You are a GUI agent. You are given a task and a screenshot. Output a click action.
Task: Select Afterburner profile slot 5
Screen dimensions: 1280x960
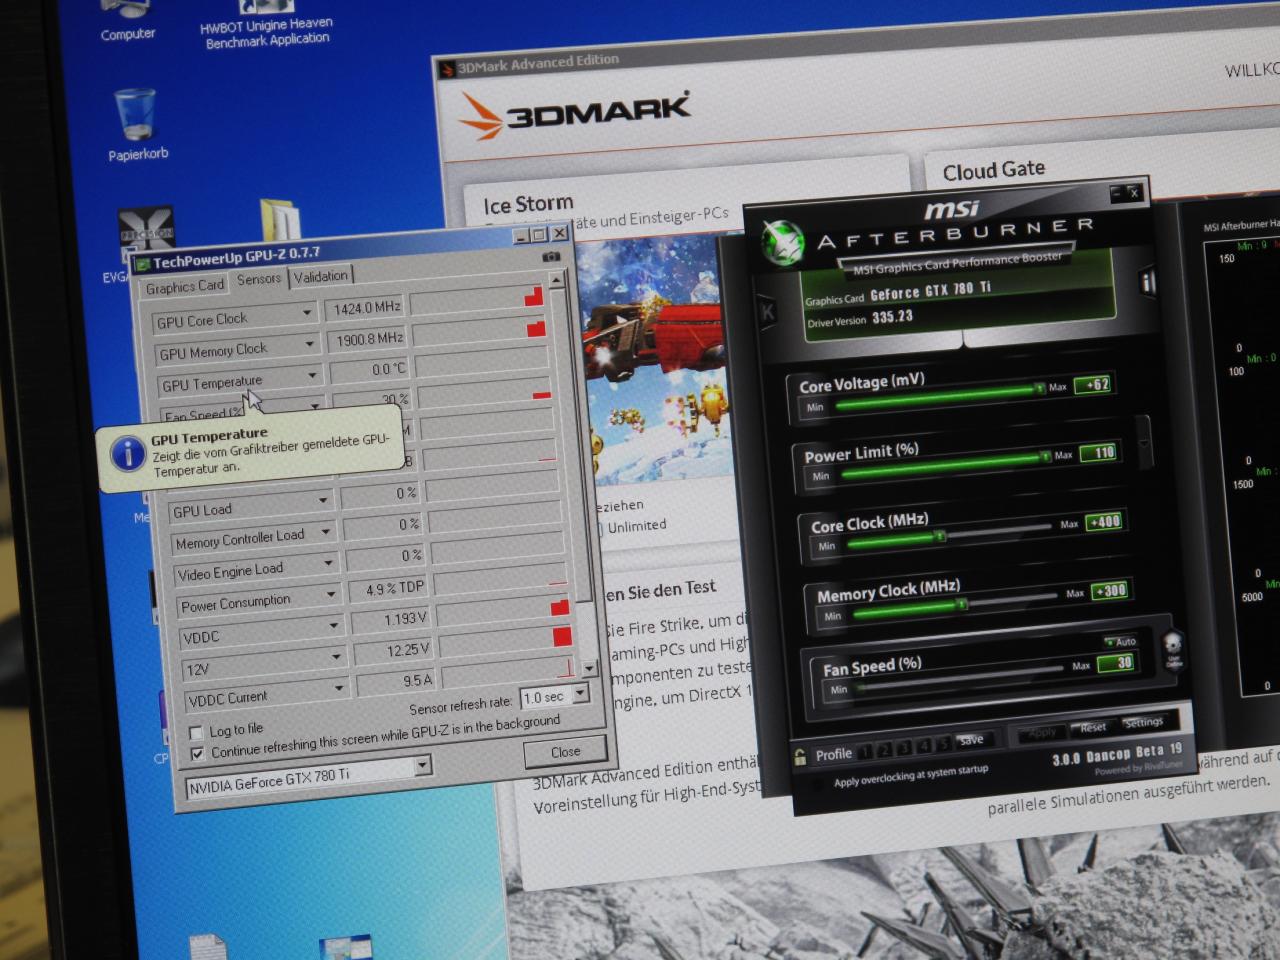[942, 743]
